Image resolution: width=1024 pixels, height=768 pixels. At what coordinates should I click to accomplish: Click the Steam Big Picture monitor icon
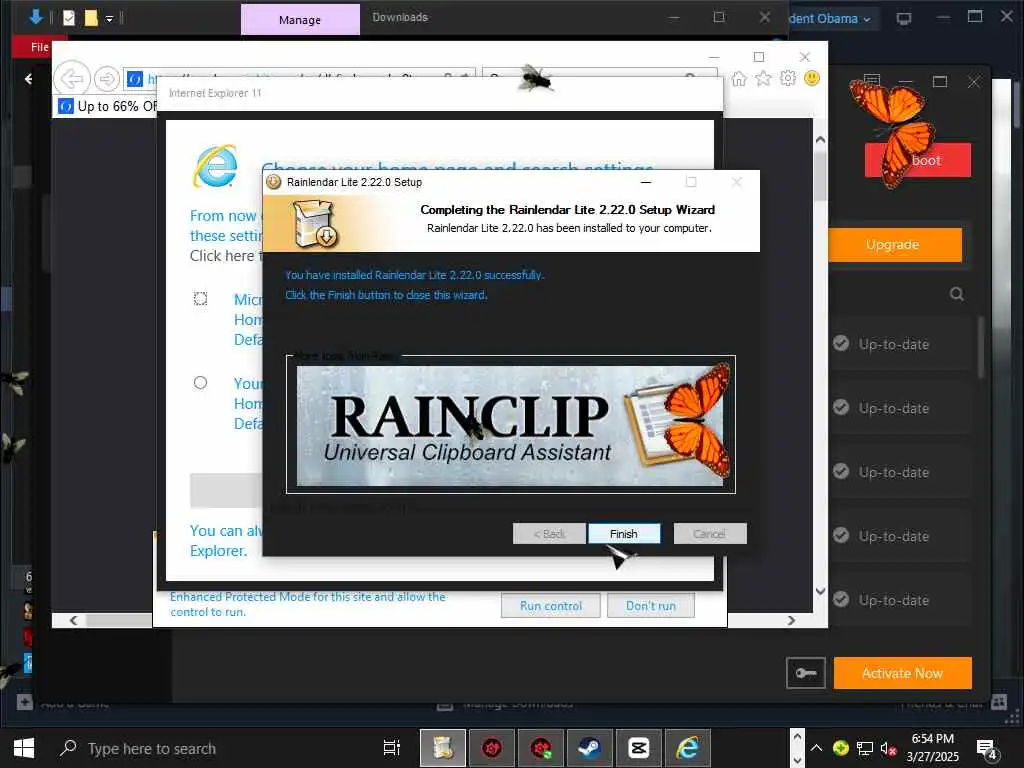point(904,18)
